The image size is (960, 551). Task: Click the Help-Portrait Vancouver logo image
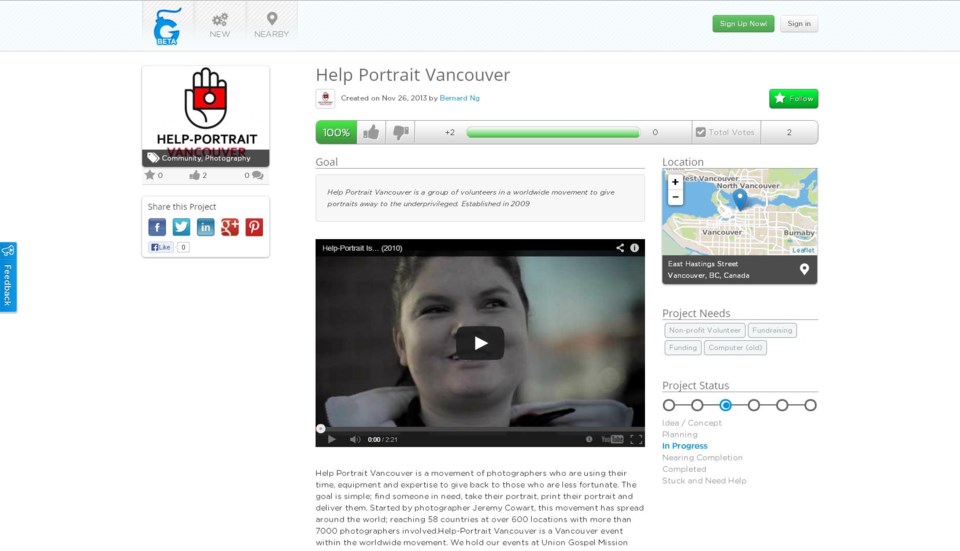(206, 108)
